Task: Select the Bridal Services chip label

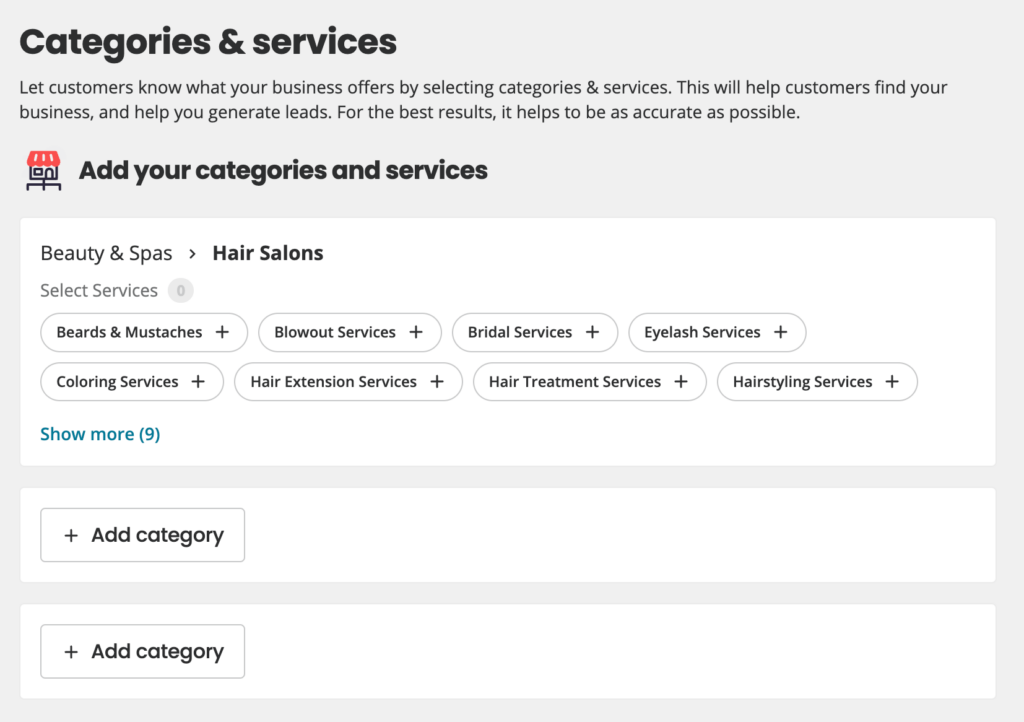Action: [520, 332]
